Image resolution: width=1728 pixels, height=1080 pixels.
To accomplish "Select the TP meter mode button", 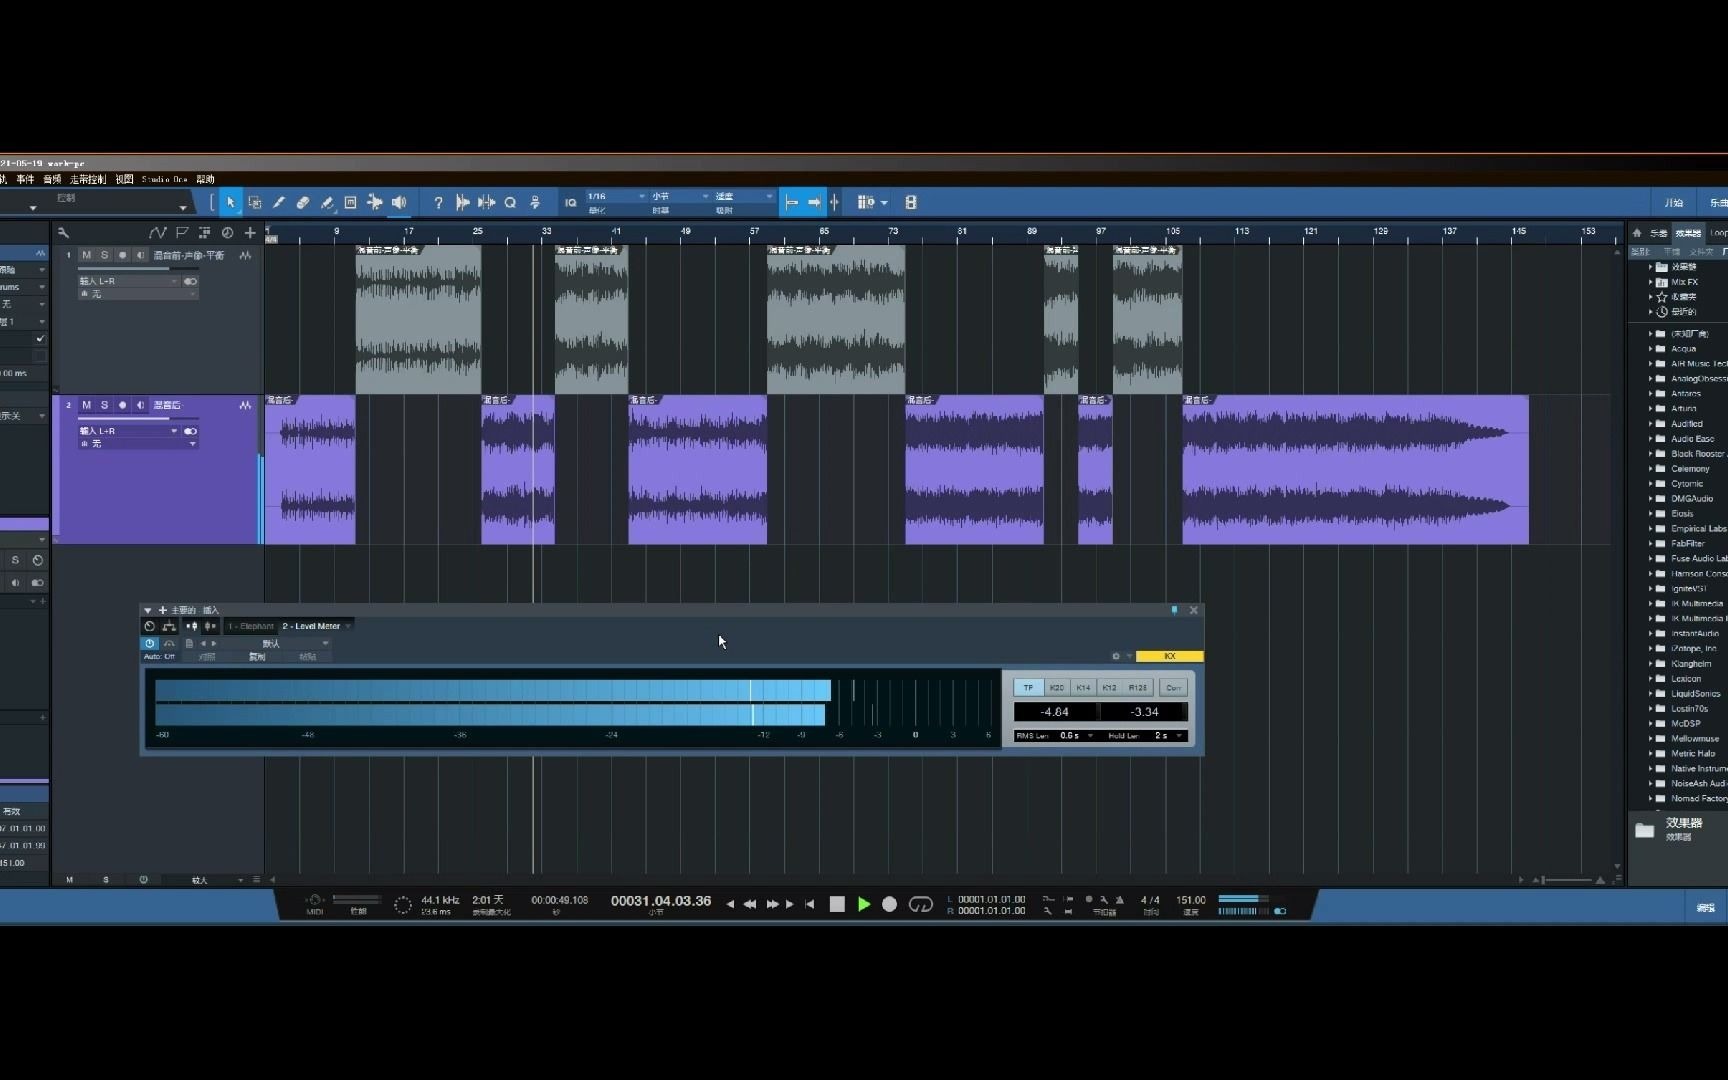I will click(x=1028, y=688).
